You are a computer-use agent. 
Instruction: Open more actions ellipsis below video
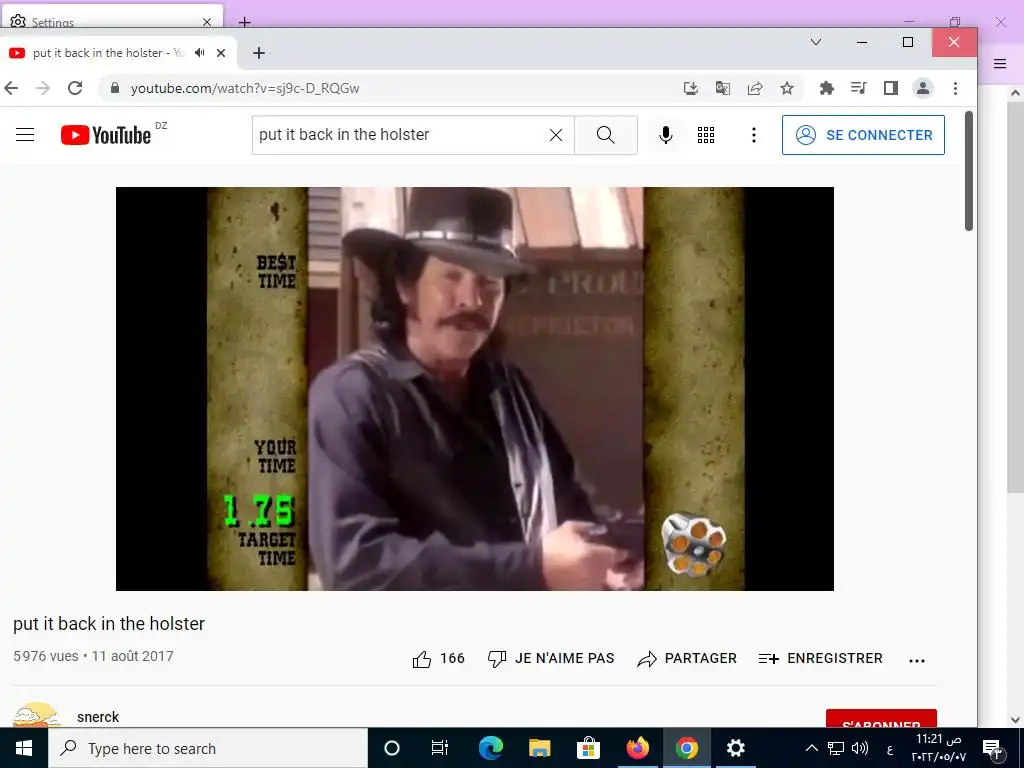[x=917, y=660]
